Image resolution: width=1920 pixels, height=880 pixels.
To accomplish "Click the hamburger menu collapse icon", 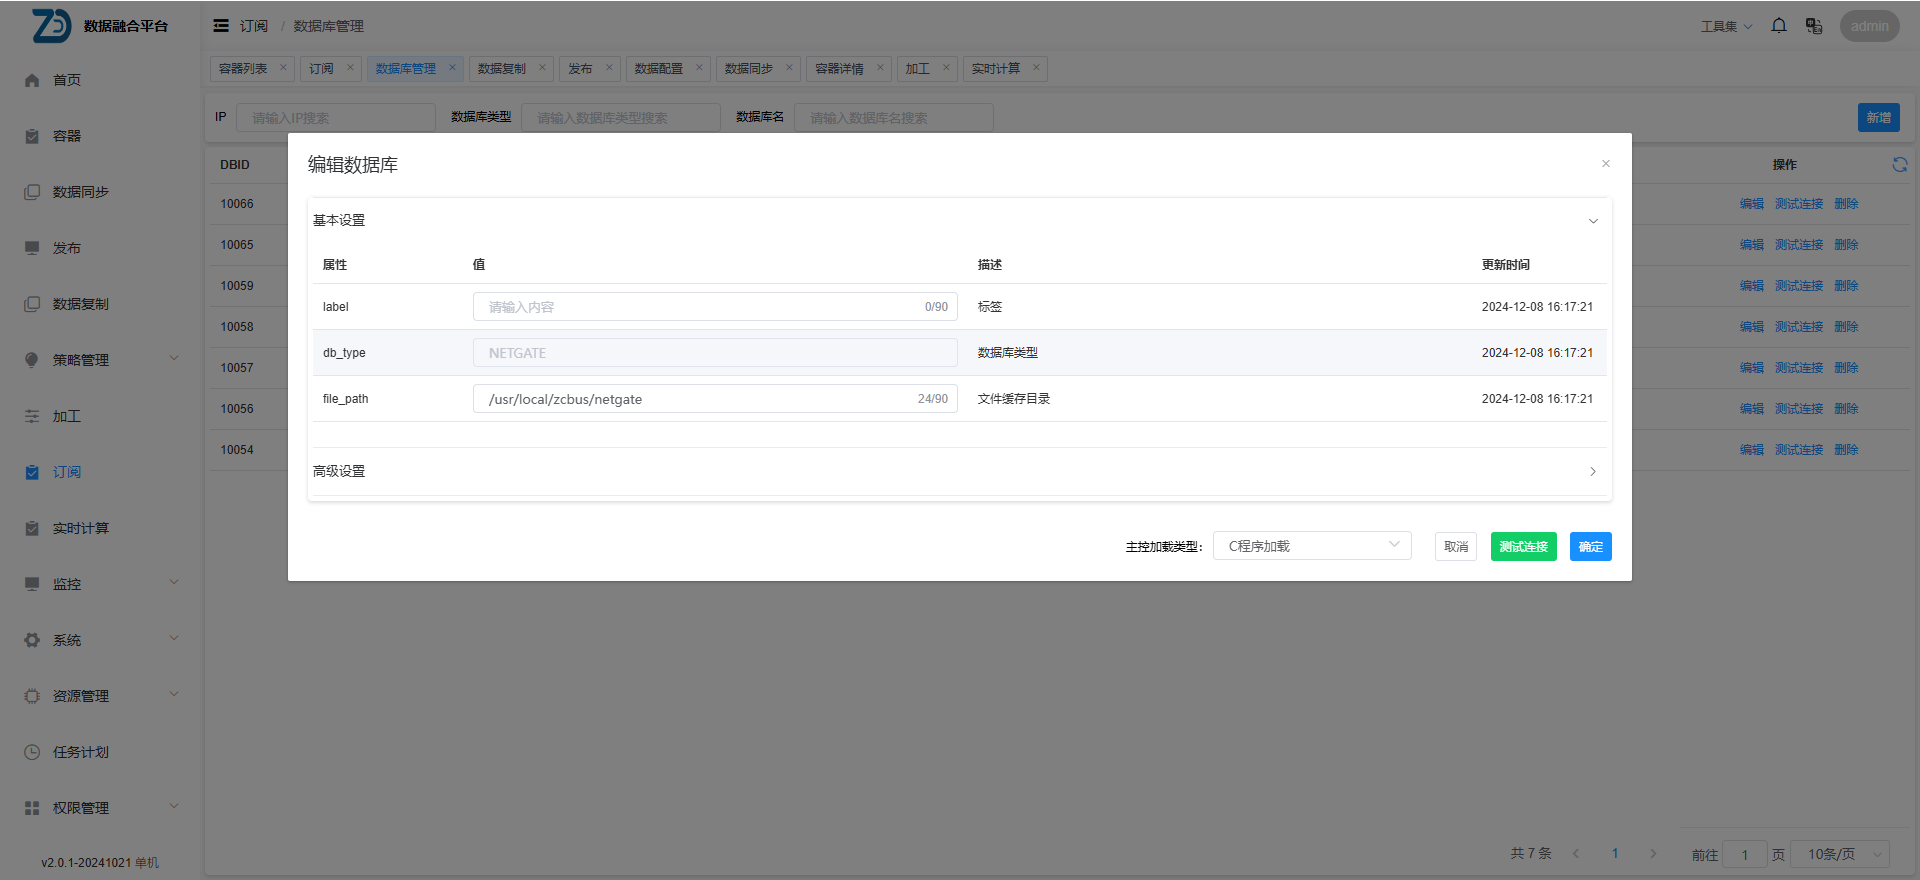I will 221,26.
